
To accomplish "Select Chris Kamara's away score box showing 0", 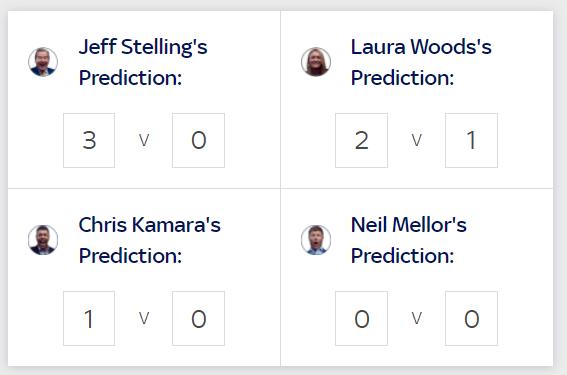I will click(199, 318).
